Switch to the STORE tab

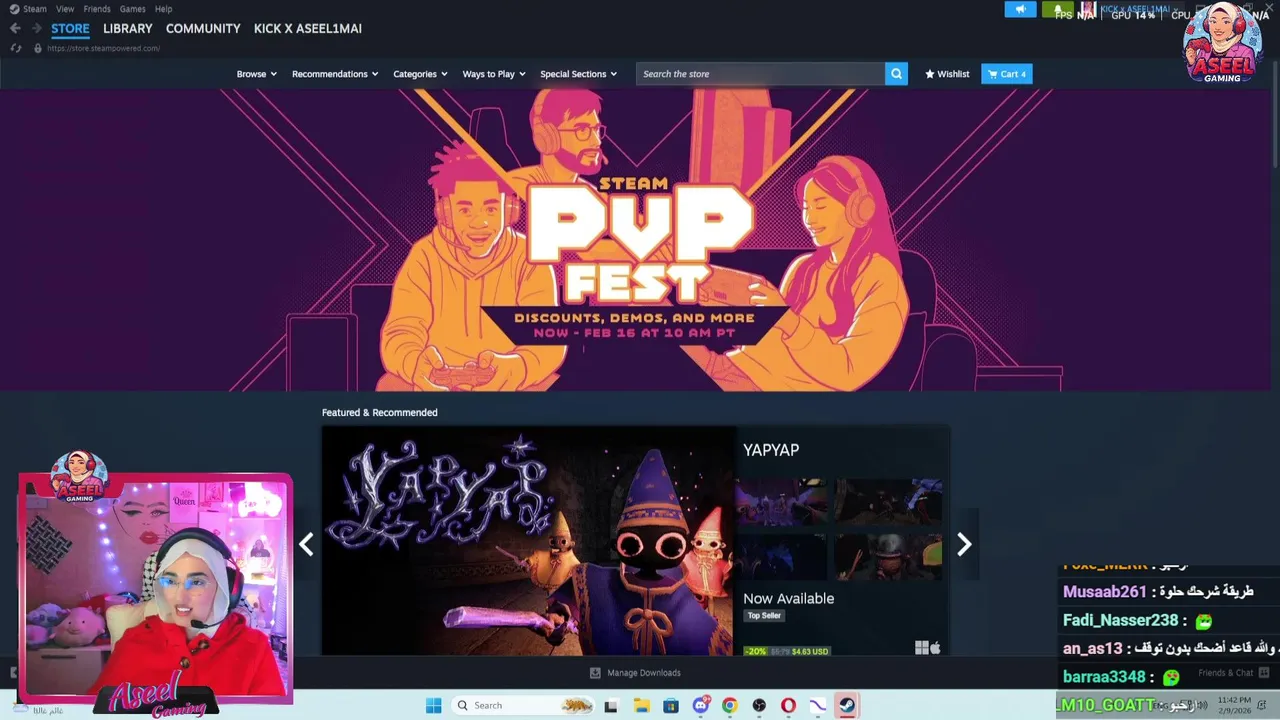(x=70, y=29)
